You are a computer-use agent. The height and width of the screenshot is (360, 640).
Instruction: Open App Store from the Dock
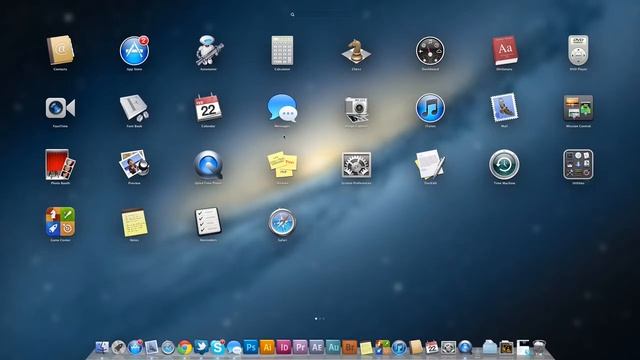(135, 347)
